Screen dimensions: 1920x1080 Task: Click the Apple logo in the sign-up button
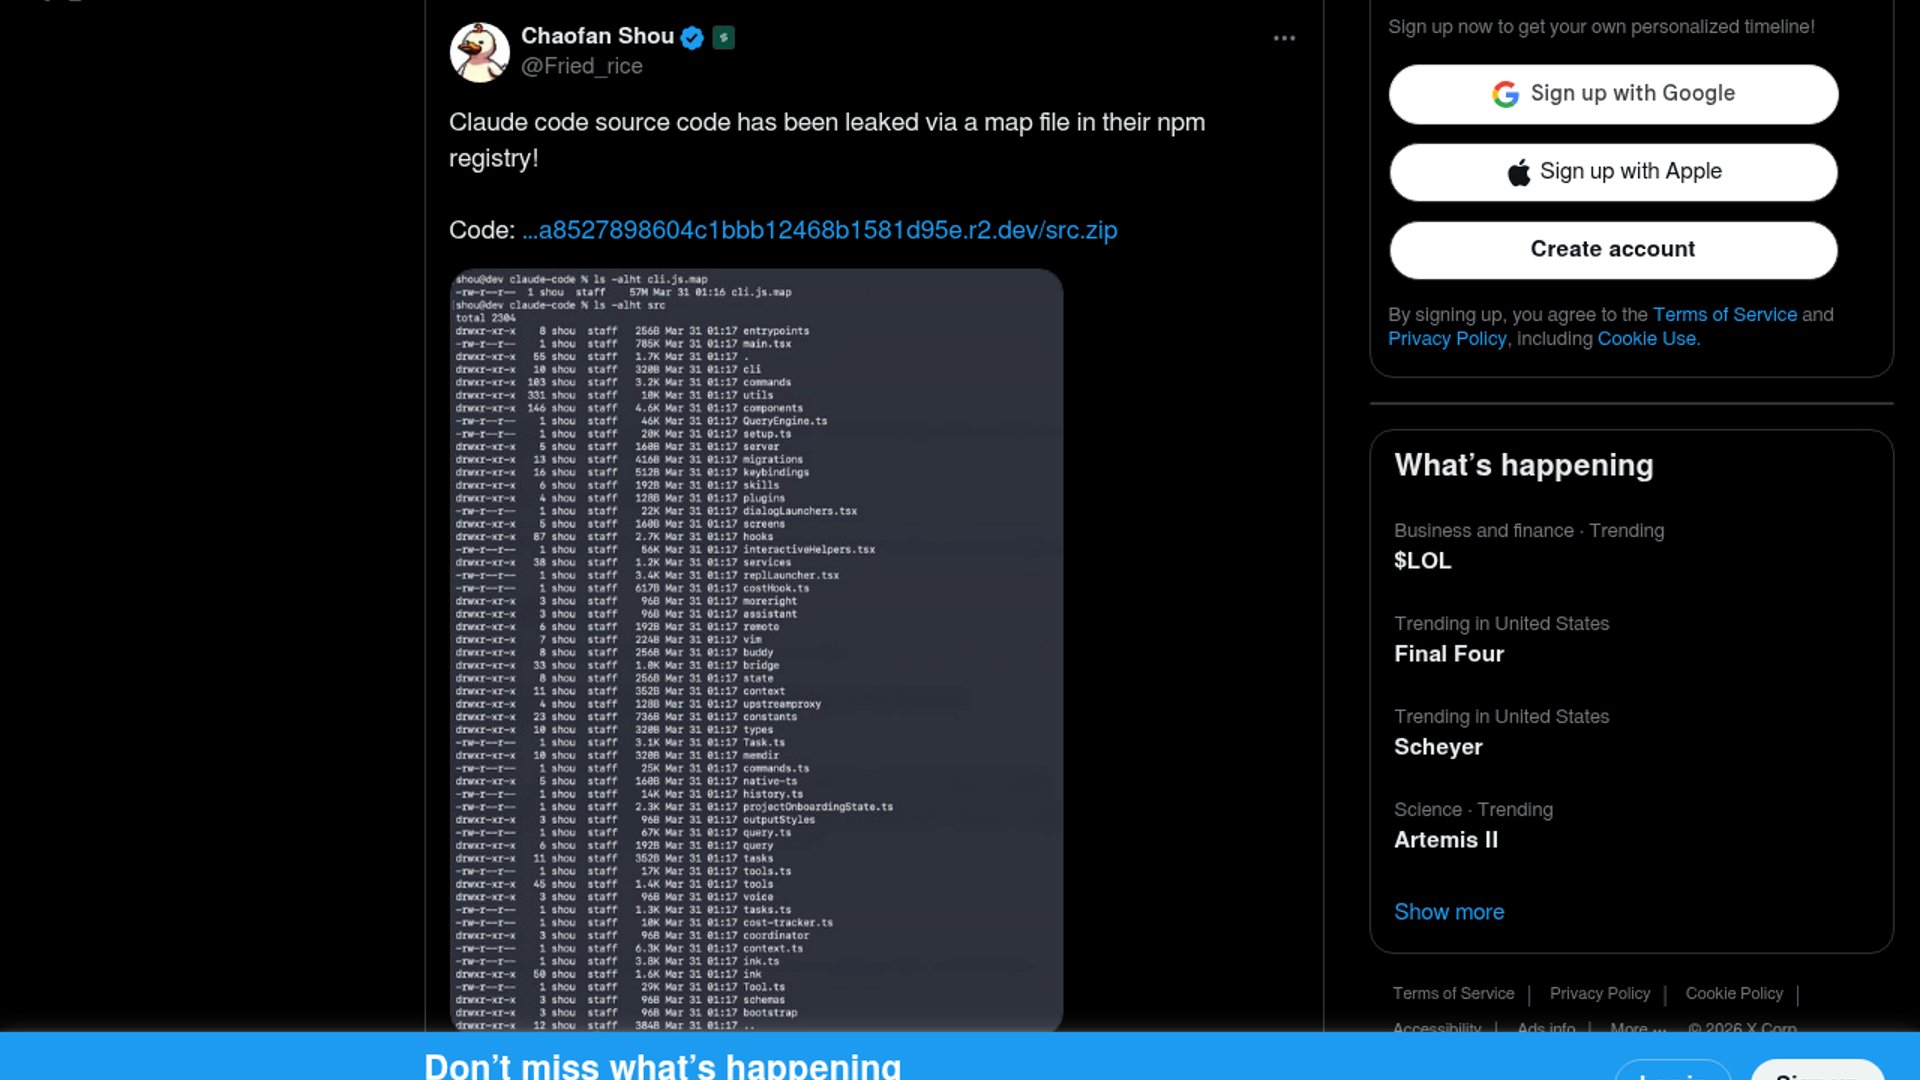pos(1519,172)
